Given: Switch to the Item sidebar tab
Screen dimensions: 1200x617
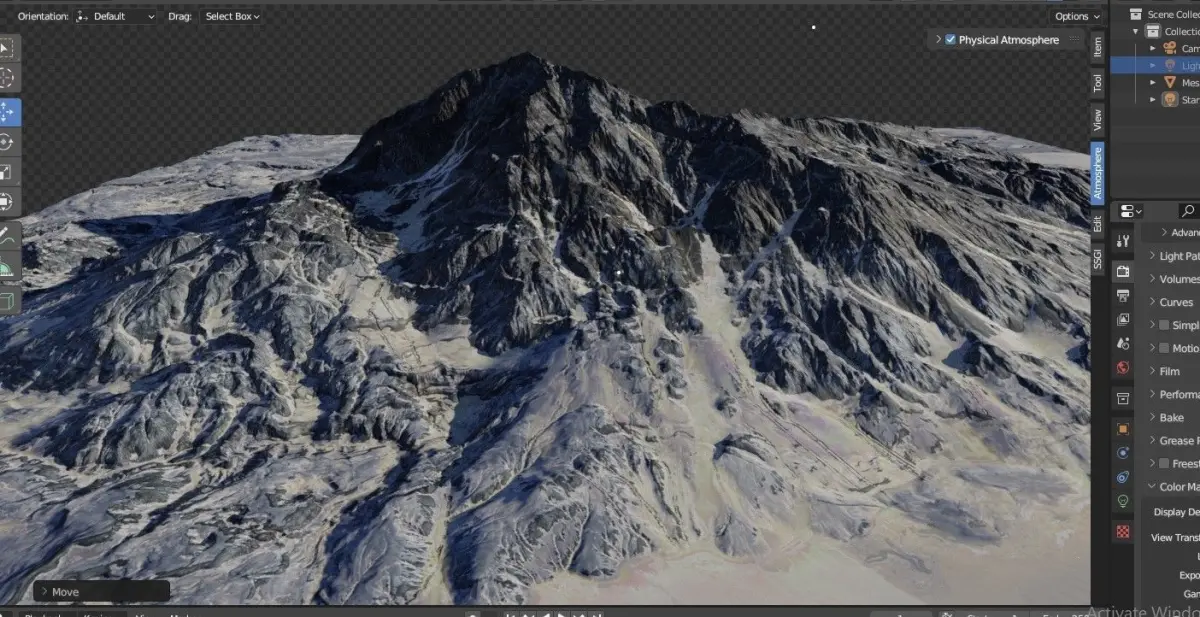Looking at the screenshot, I should [1097, 46].
